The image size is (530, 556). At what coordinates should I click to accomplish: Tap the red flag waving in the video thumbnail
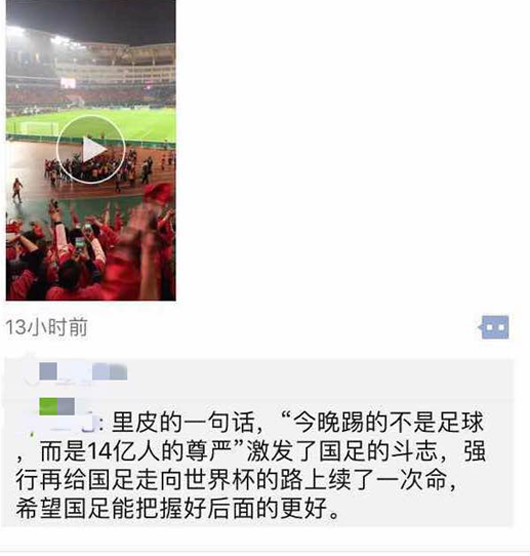click(158, 191)
